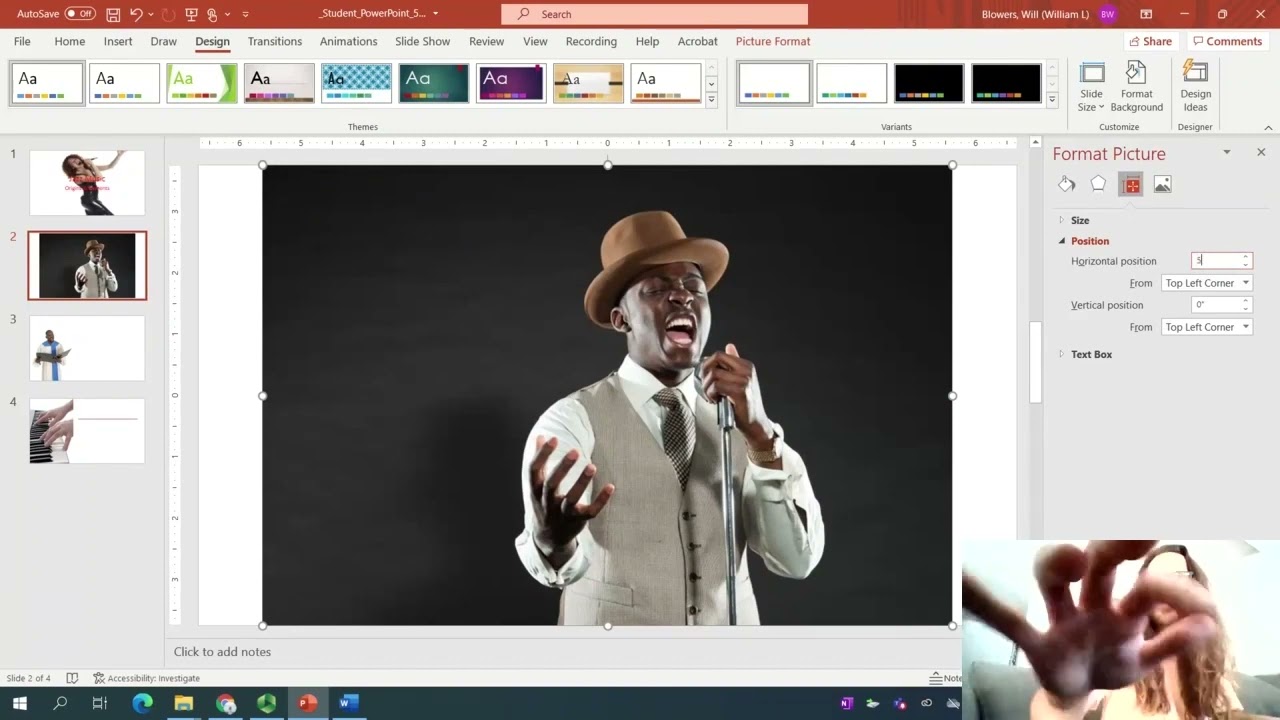The width and height of the screenshot is (1280, 720).
Task: Apply the green Facet theme
Action: 202,83
